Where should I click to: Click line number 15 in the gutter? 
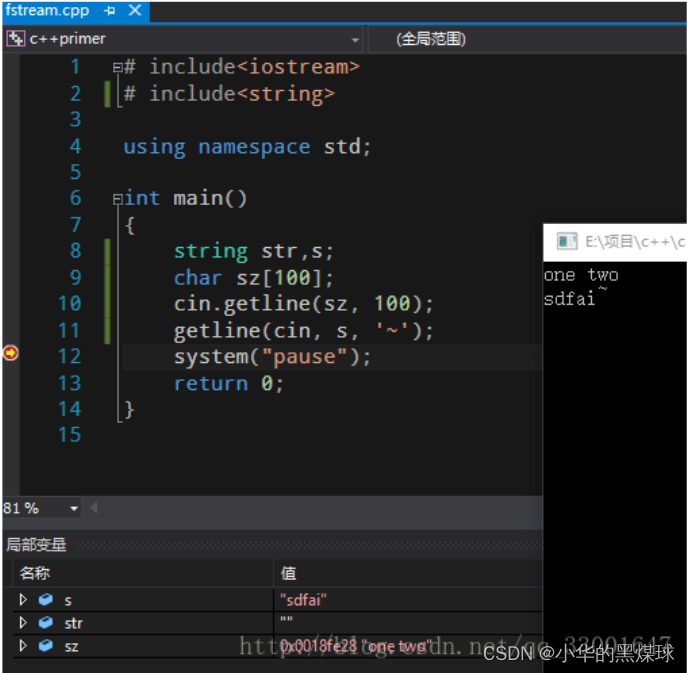tap(70, 435)
